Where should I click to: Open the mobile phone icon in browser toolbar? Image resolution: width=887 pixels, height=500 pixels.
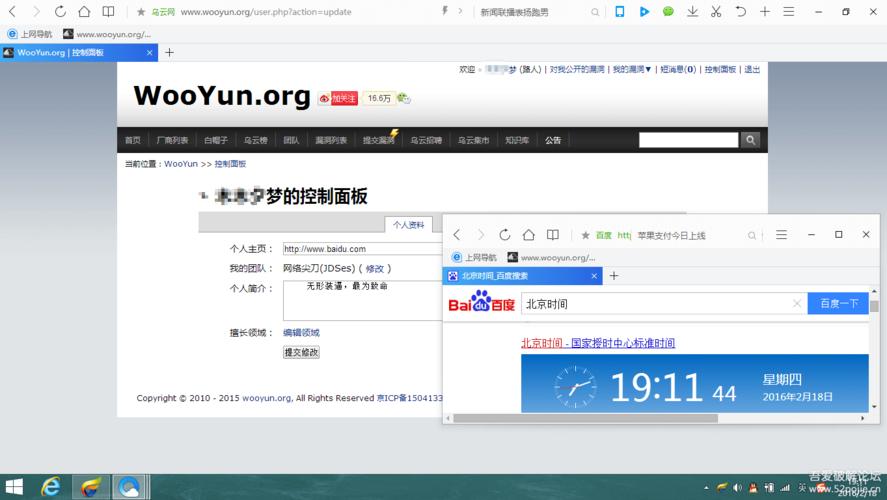(x=620, y=11)
